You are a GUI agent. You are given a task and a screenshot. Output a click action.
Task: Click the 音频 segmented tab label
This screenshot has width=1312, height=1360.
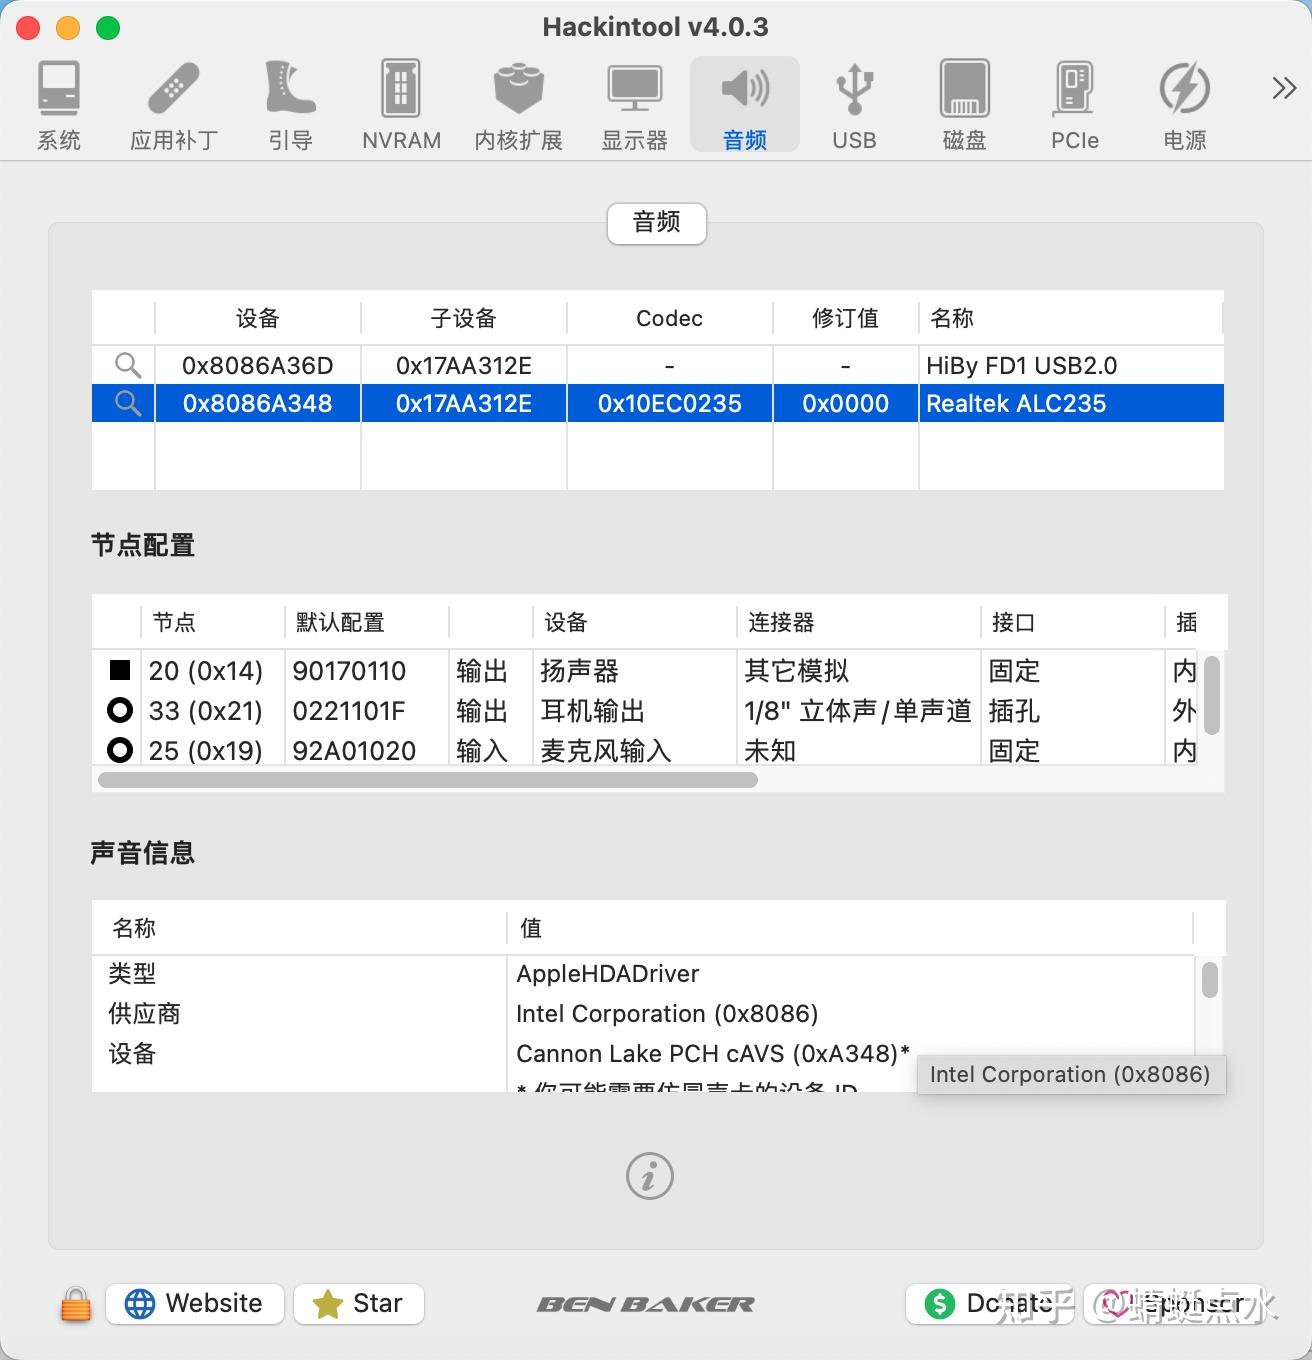pos(656,223)
